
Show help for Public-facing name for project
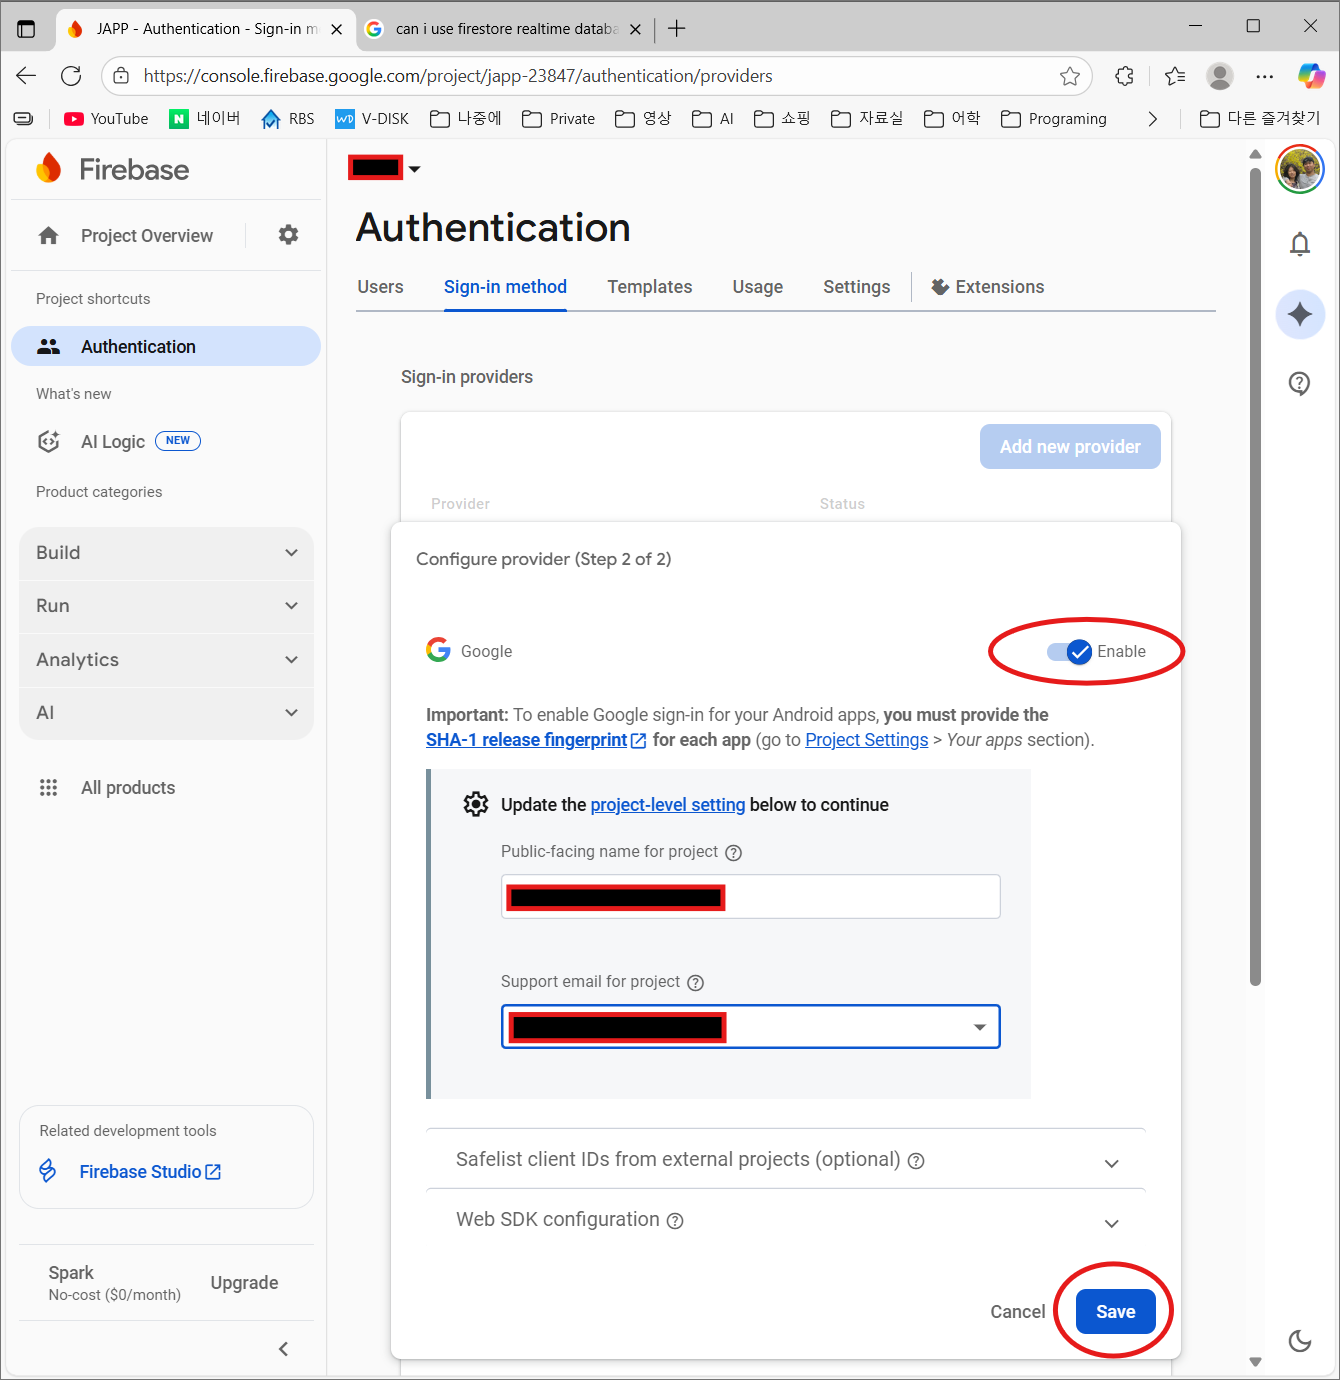(x=733, y=853)
